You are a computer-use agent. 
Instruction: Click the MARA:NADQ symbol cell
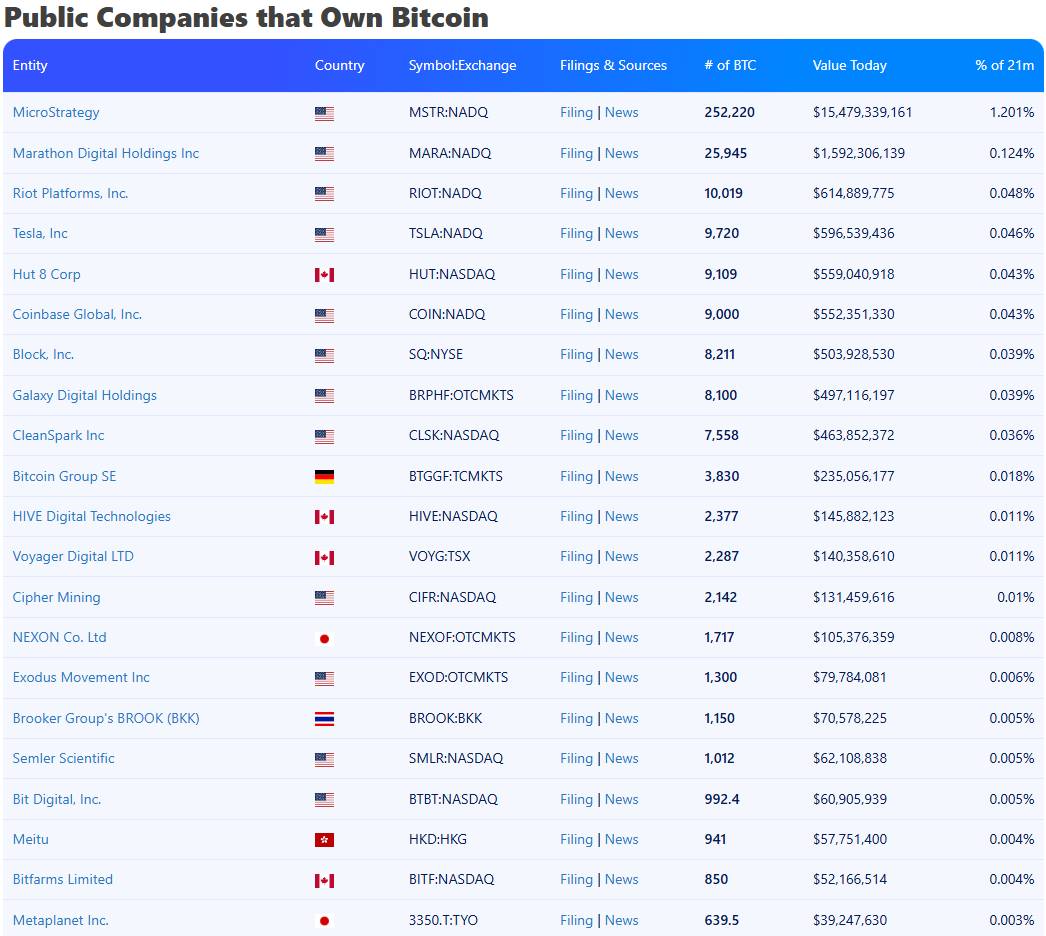pyautogui.click(x=450, y=153)
